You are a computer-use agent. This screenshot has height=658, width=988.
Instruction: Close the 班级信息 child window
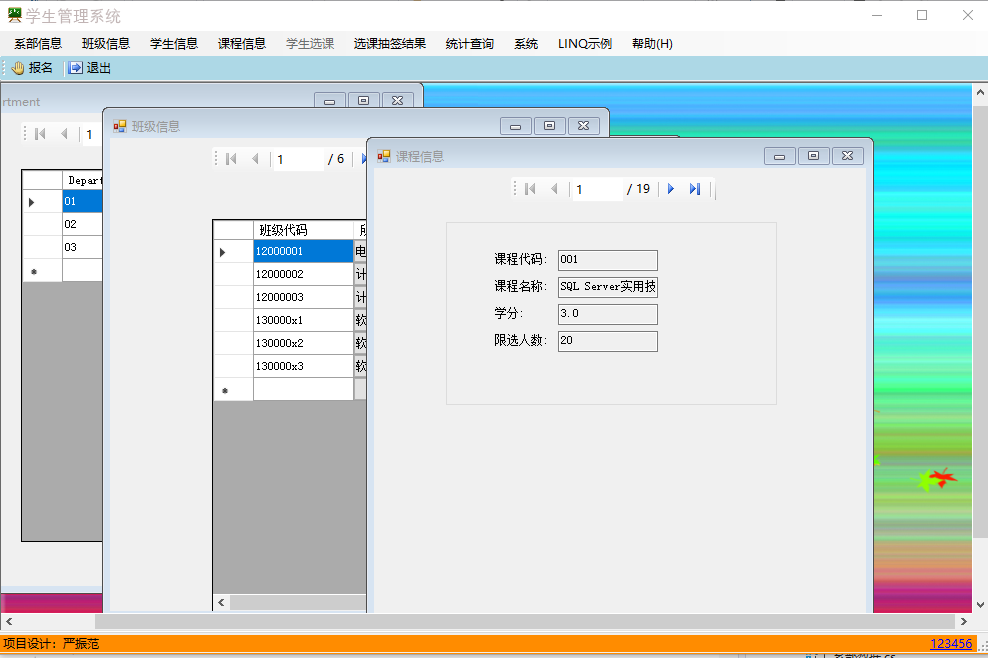(583, 126)
